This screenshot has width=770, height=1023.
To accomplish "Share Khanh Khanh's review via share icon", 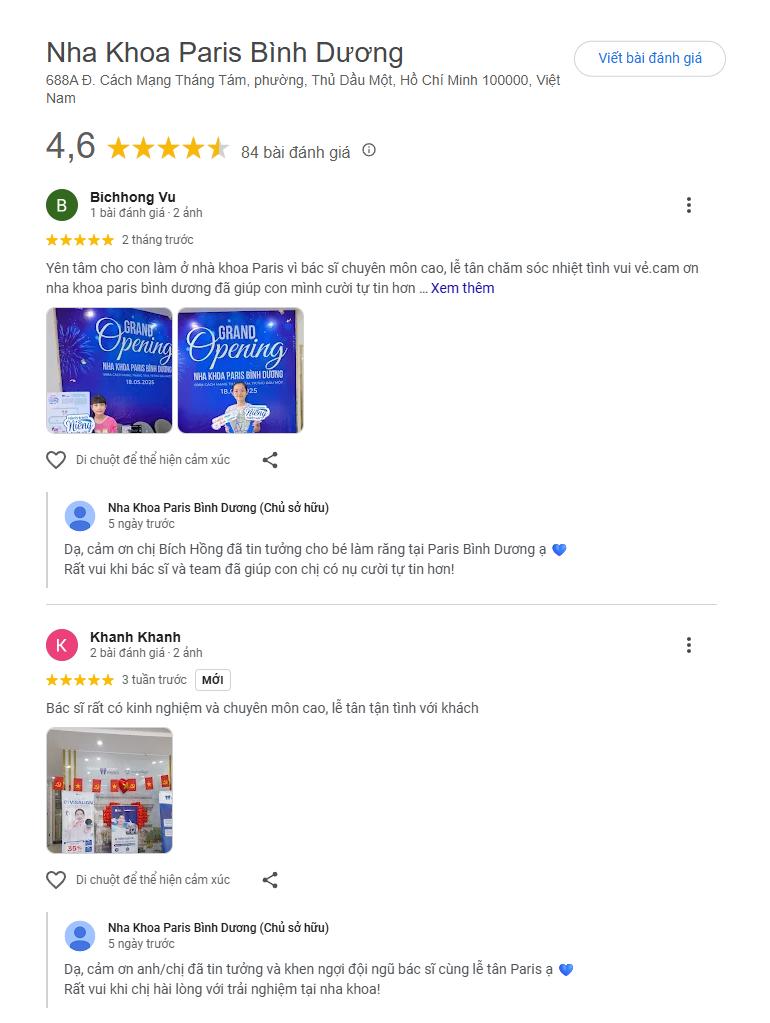I will [270, 880].
